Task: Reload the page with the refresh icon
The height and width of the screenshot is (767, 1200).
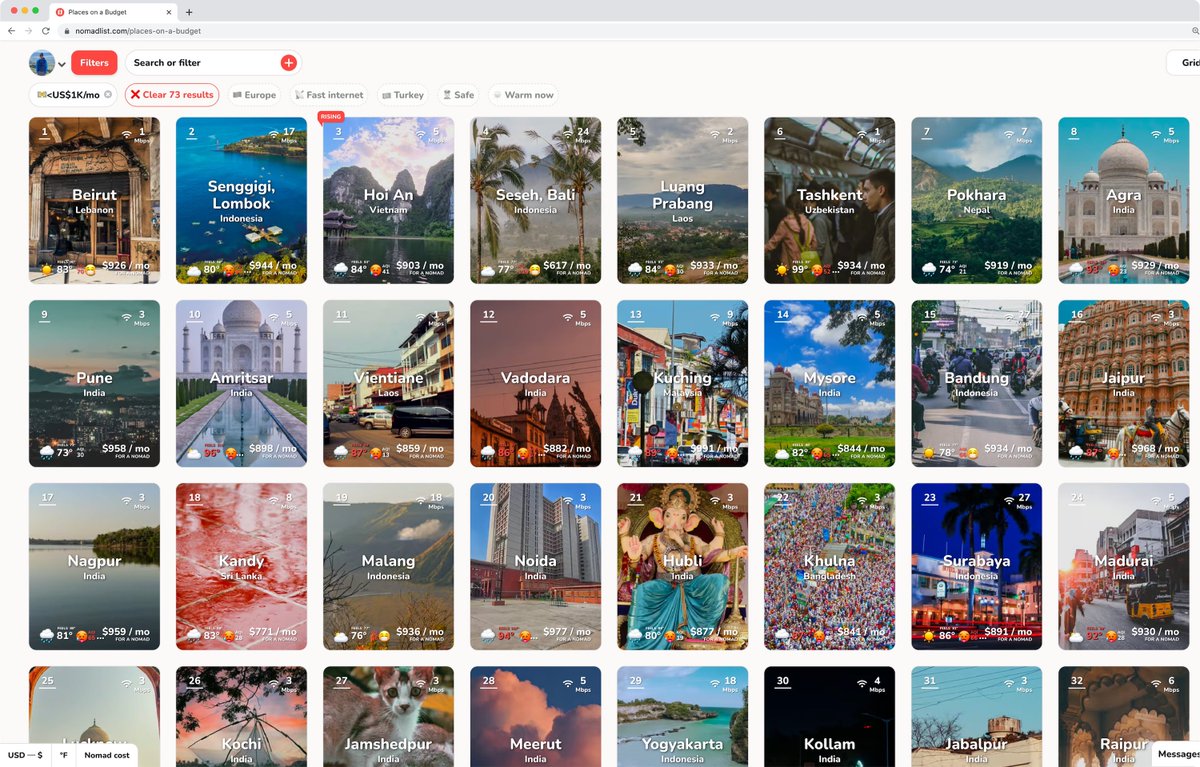Action: point(46,31)
